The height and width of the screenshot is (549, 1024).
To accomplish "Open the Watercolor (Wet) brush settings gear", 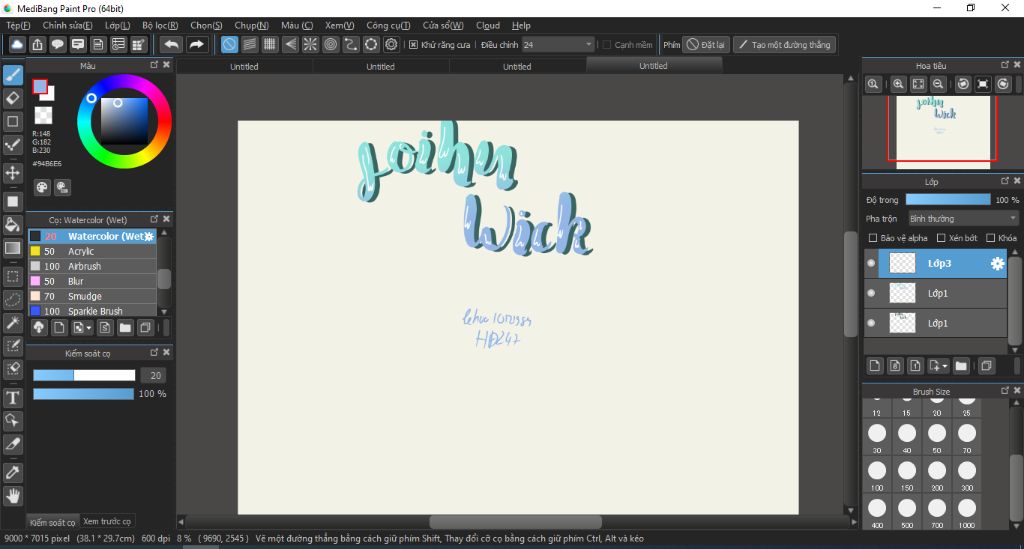I will pos(149,236).
